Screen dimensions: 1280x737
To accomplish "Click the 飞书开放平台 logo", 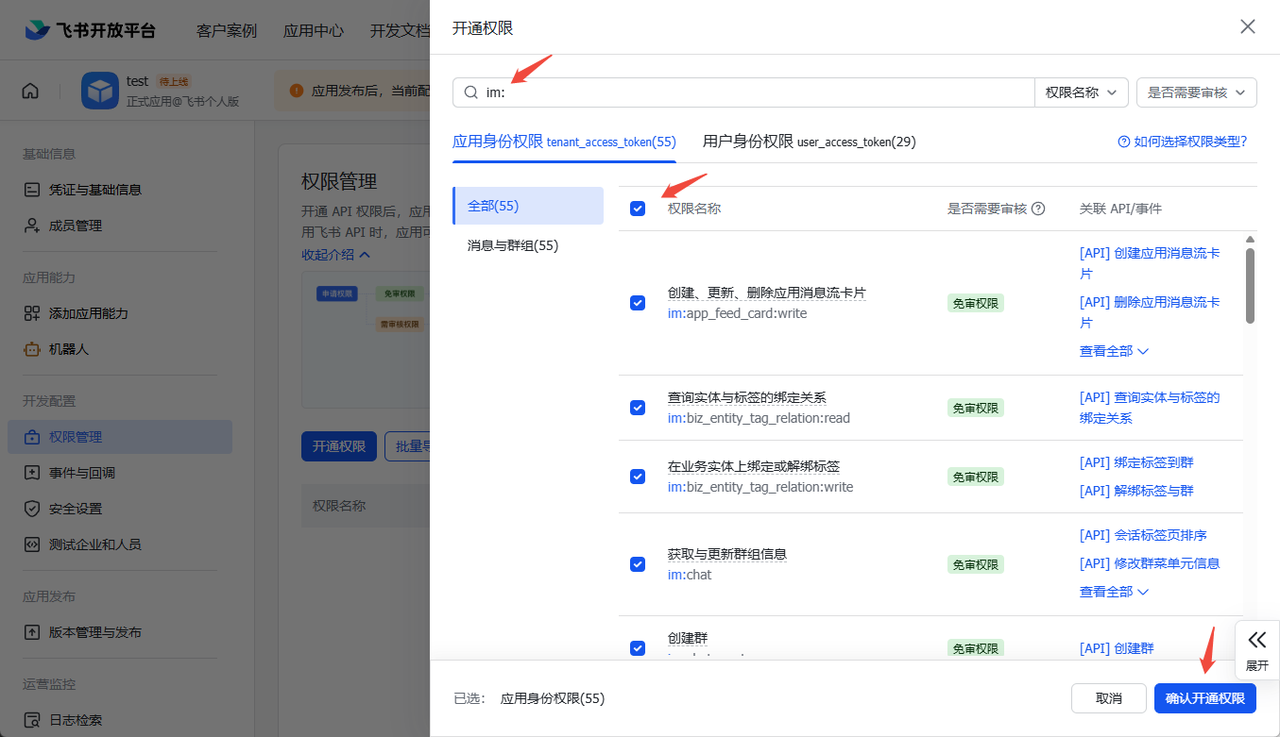I will (91, 30).
